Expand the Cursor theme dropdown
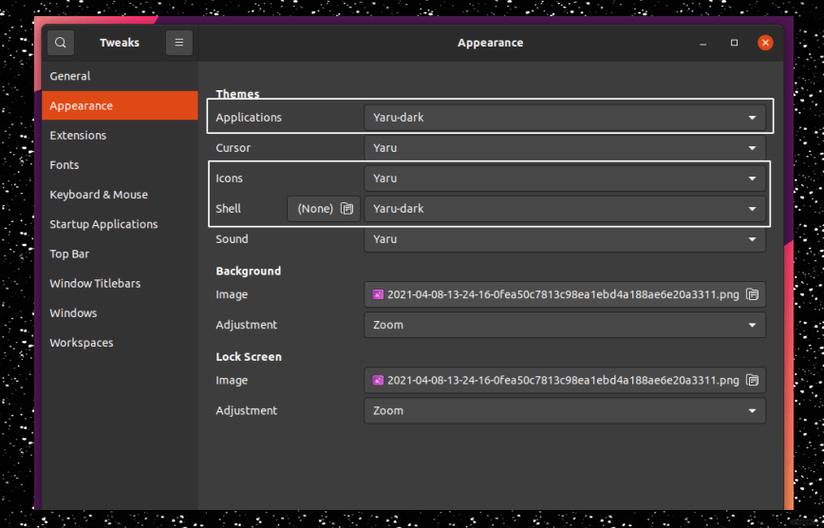 pos(564,148)
